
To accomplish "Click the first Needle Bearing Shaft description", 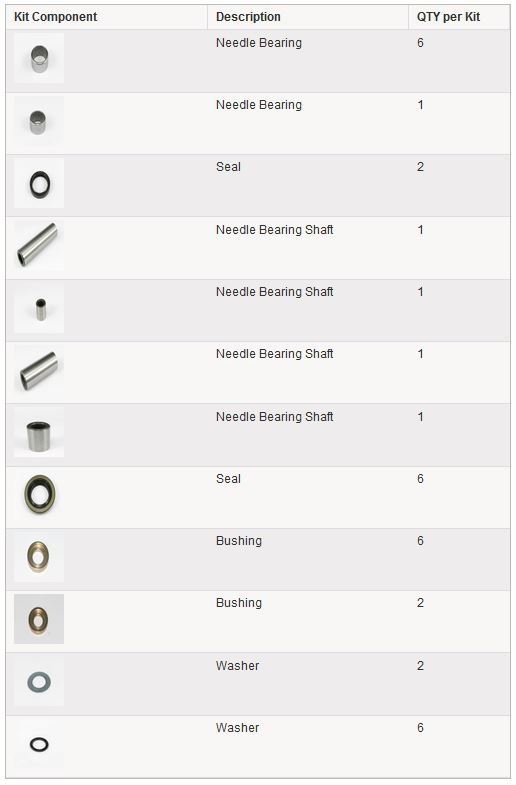I will coord(274,230).
